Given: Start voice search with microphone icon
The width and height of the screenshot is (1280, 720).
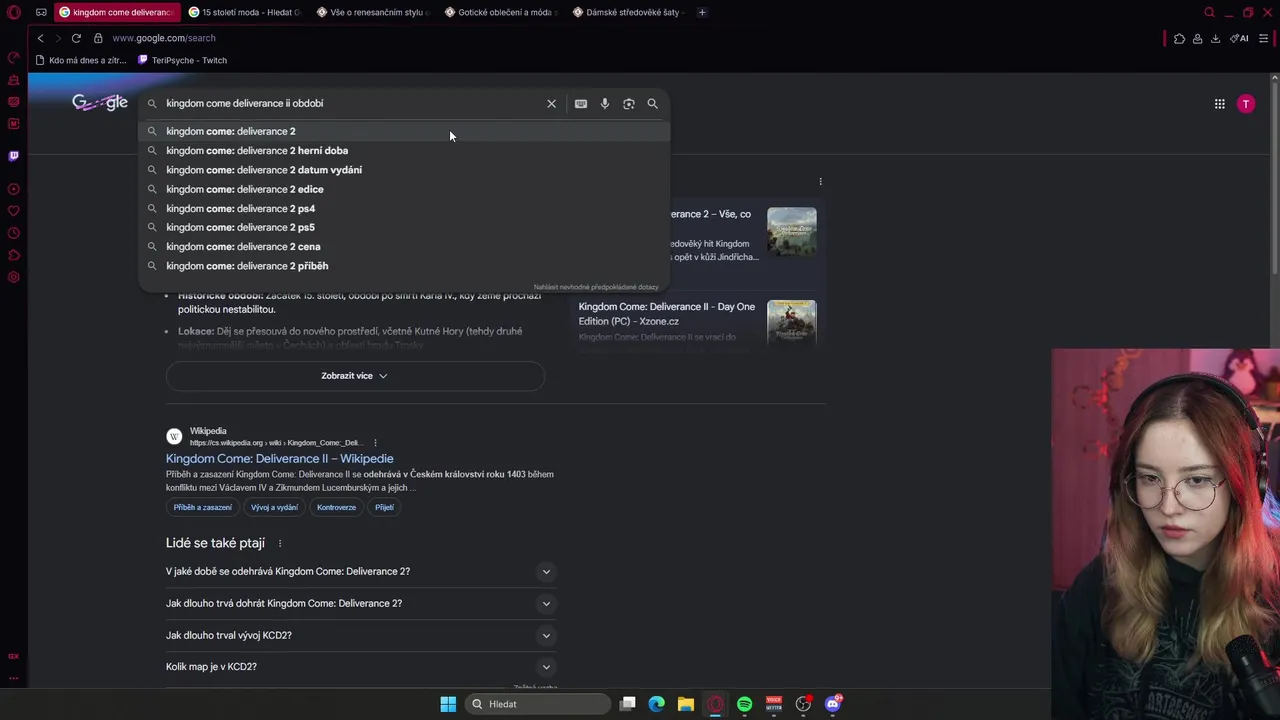Looking at the screenshot, I should [x=605, y=104].
